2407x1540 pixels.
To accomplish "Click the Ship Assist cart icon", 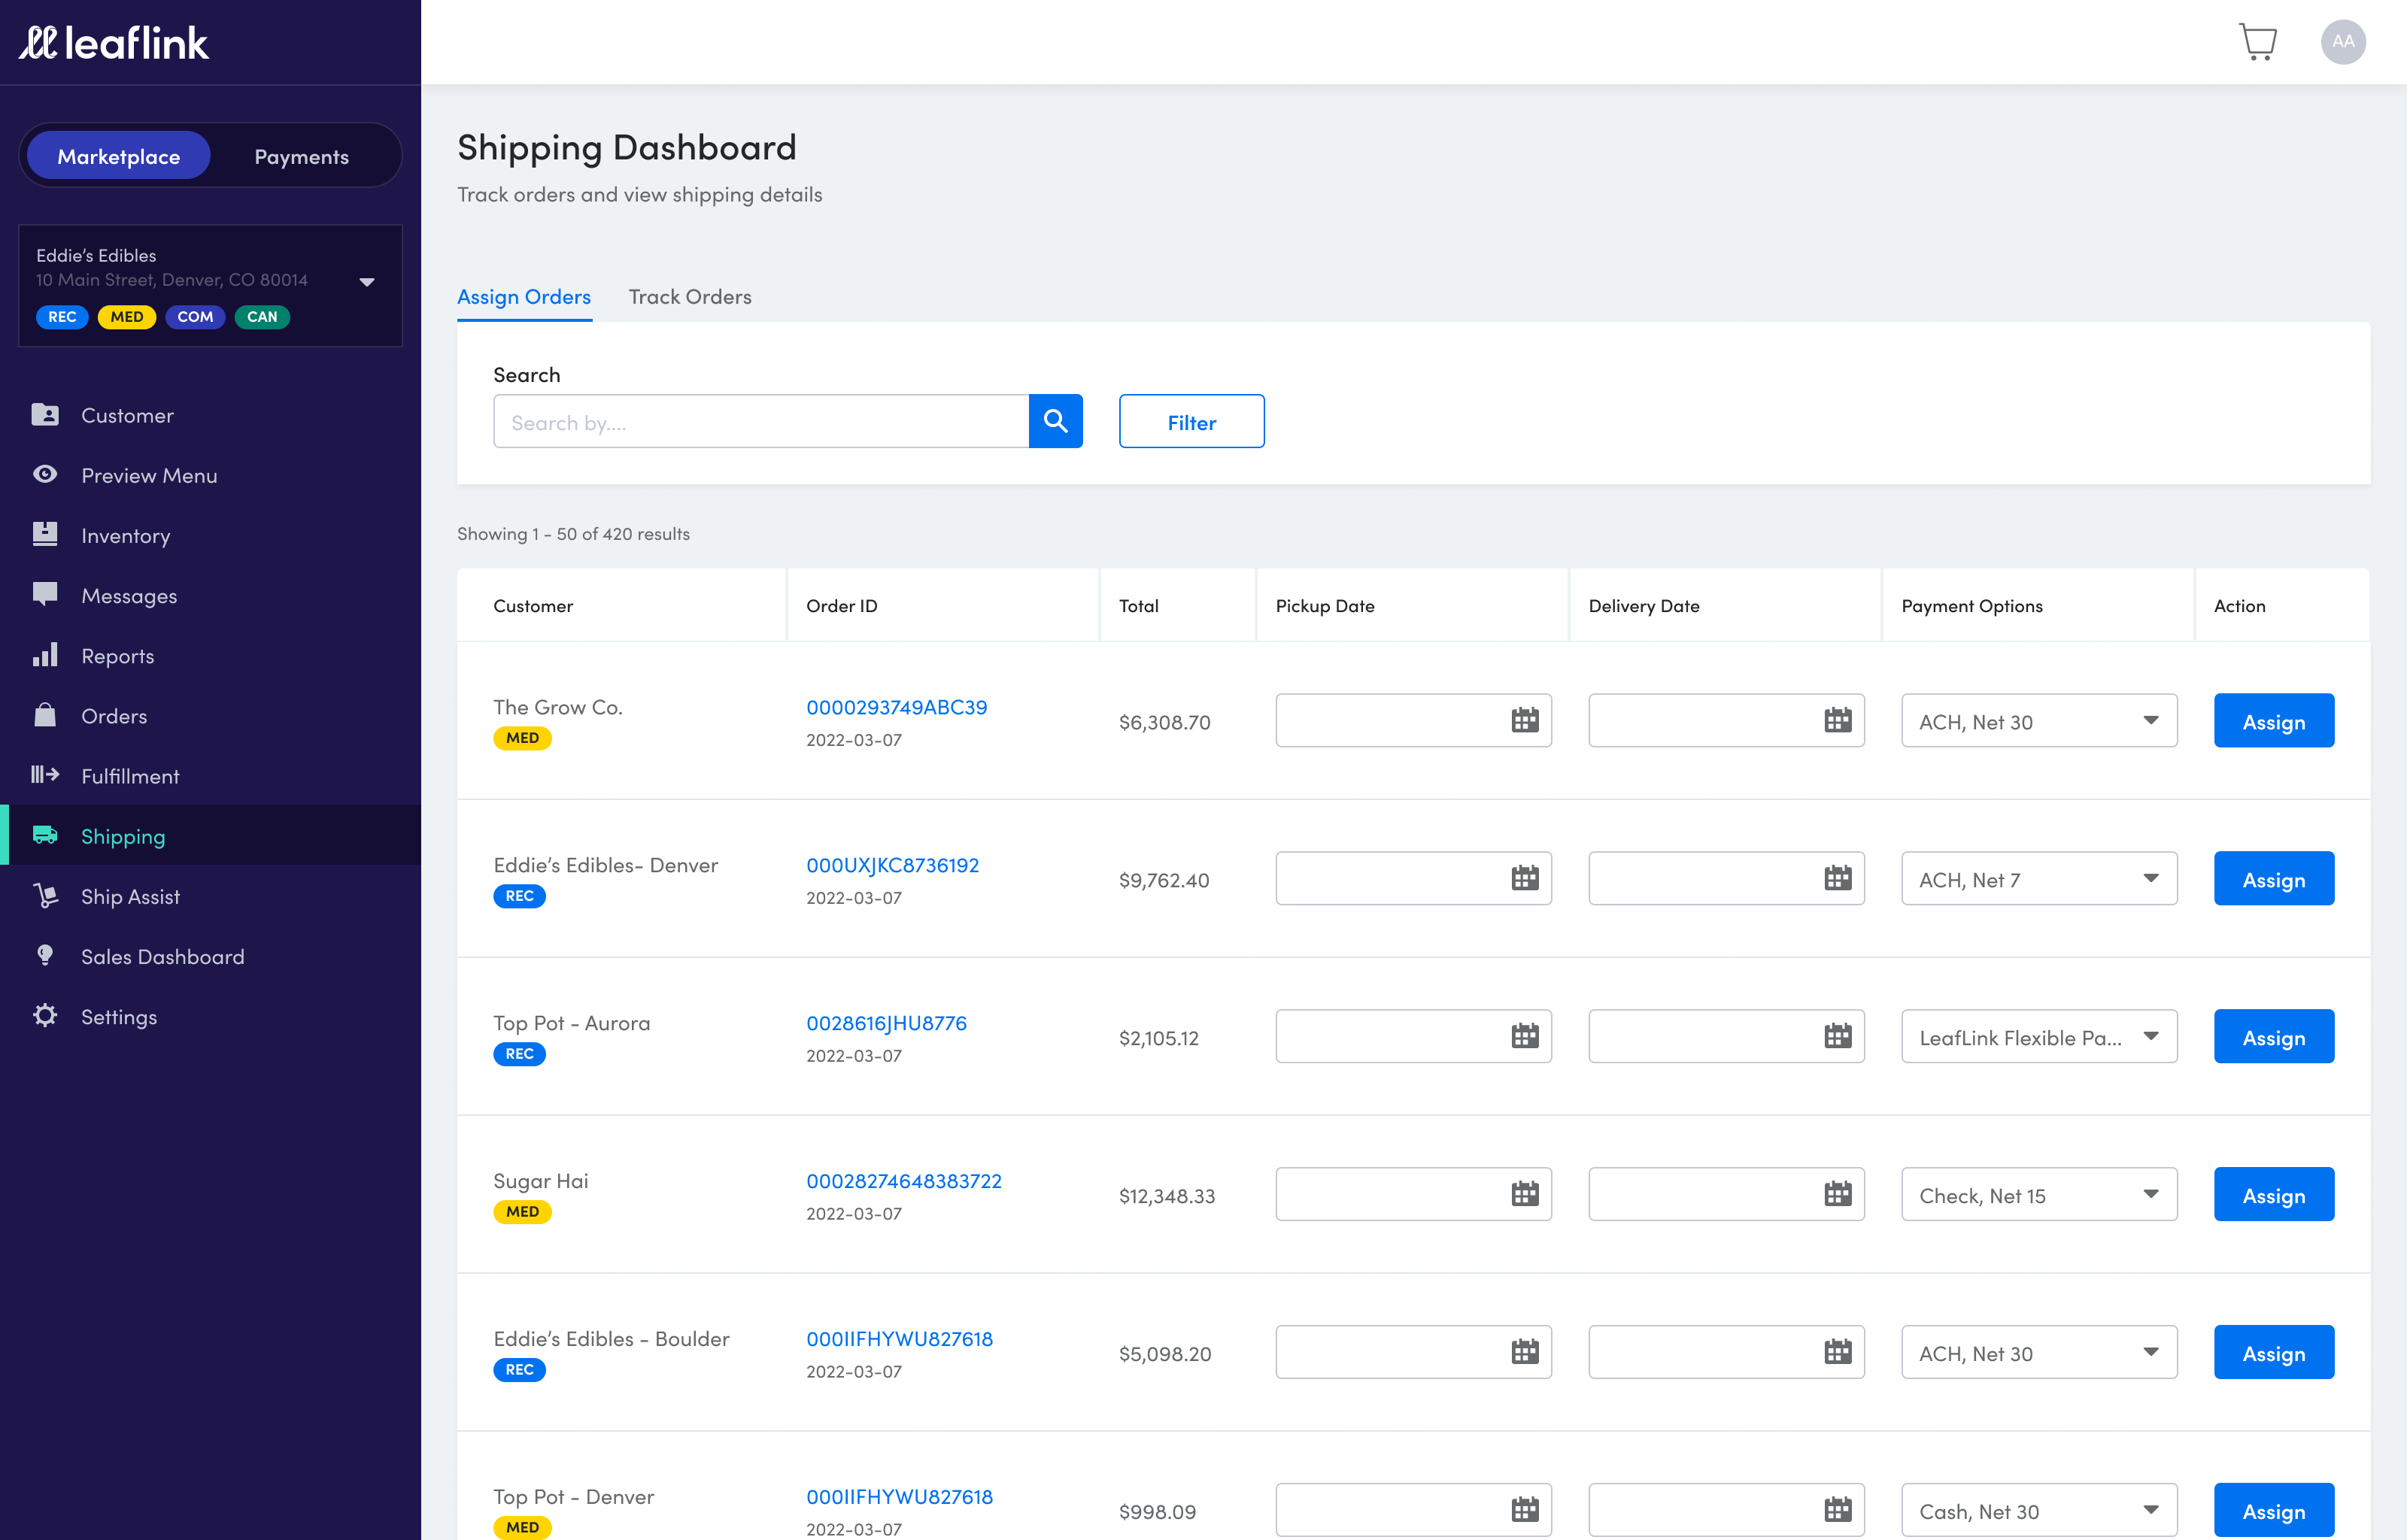I will pos(45,895).
